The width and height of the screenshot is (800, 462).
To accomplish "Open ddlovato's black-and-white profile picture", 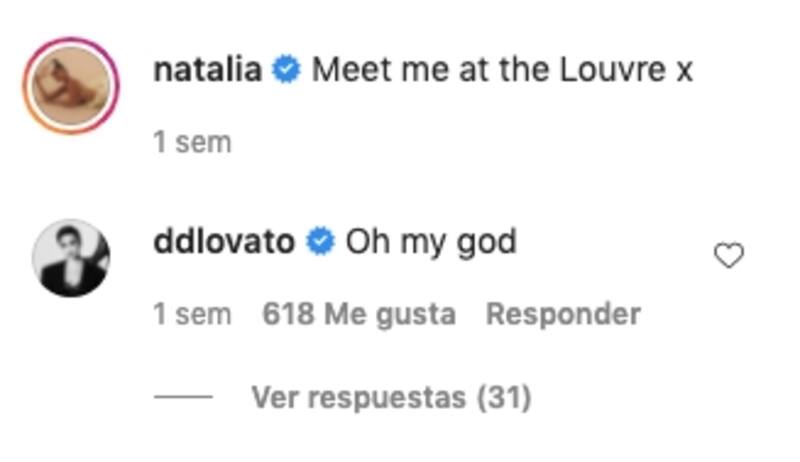I will pyautogui.click(x=71, y=258).
